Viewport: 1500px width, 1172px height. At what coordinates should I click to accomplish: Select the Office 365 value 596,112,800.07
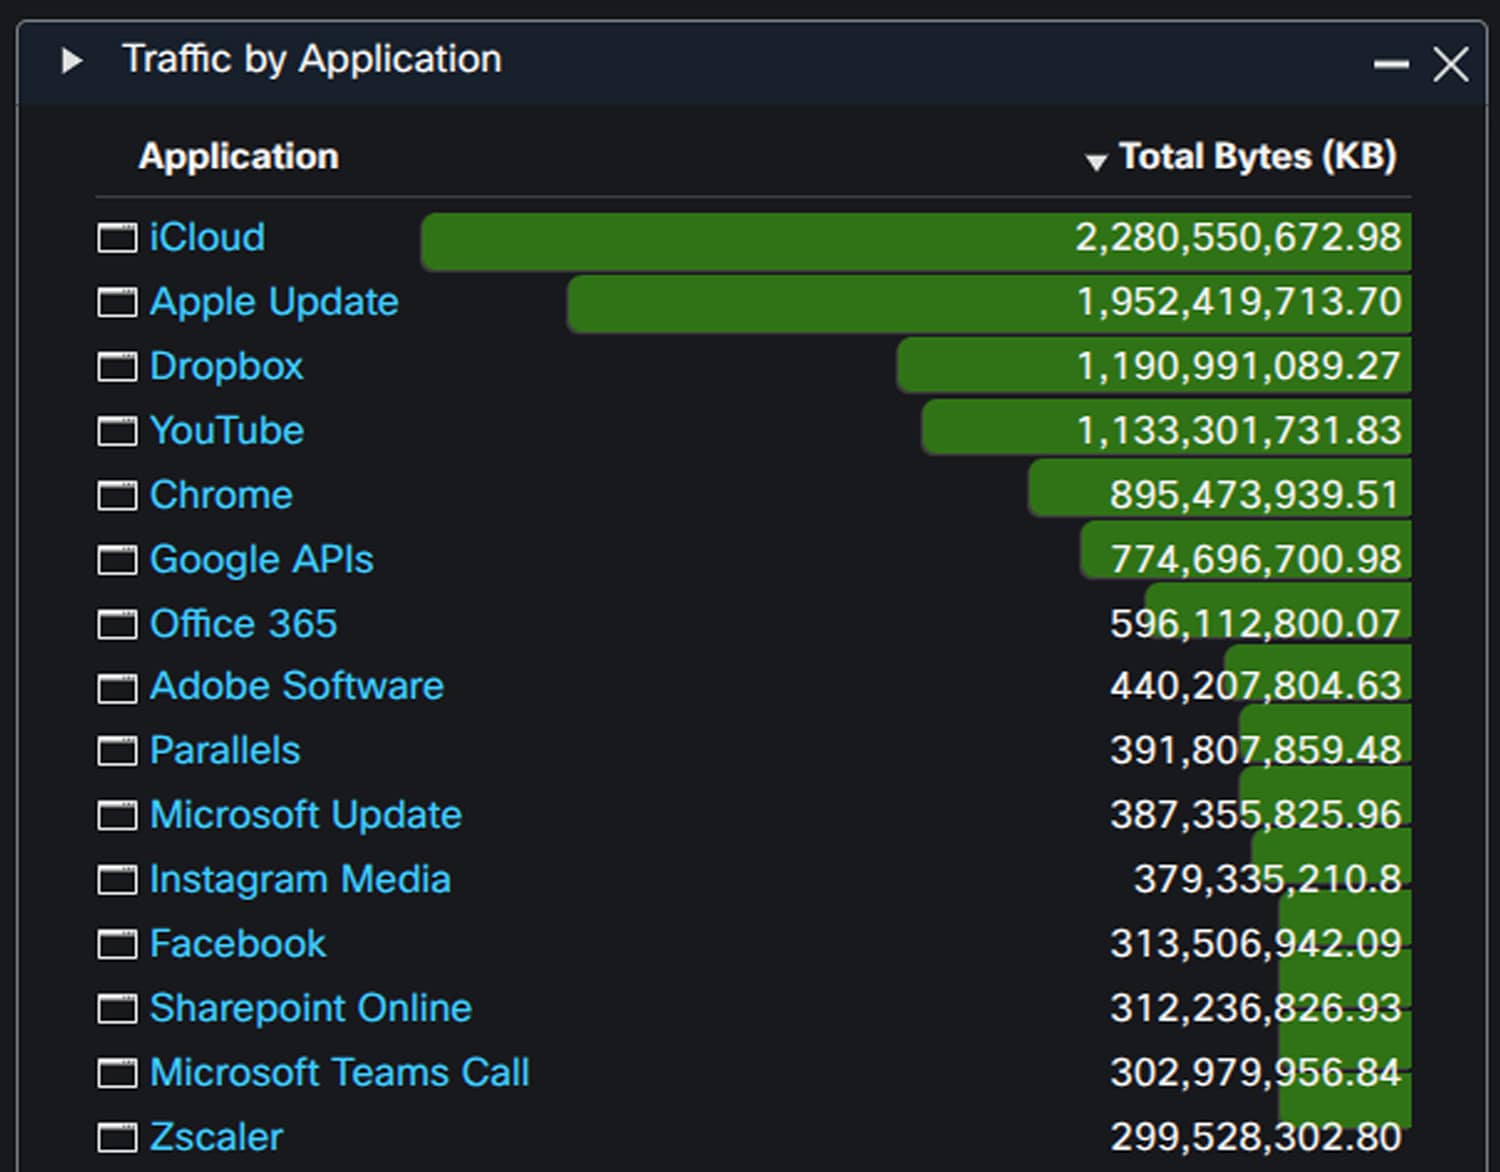coord(1256,624)
